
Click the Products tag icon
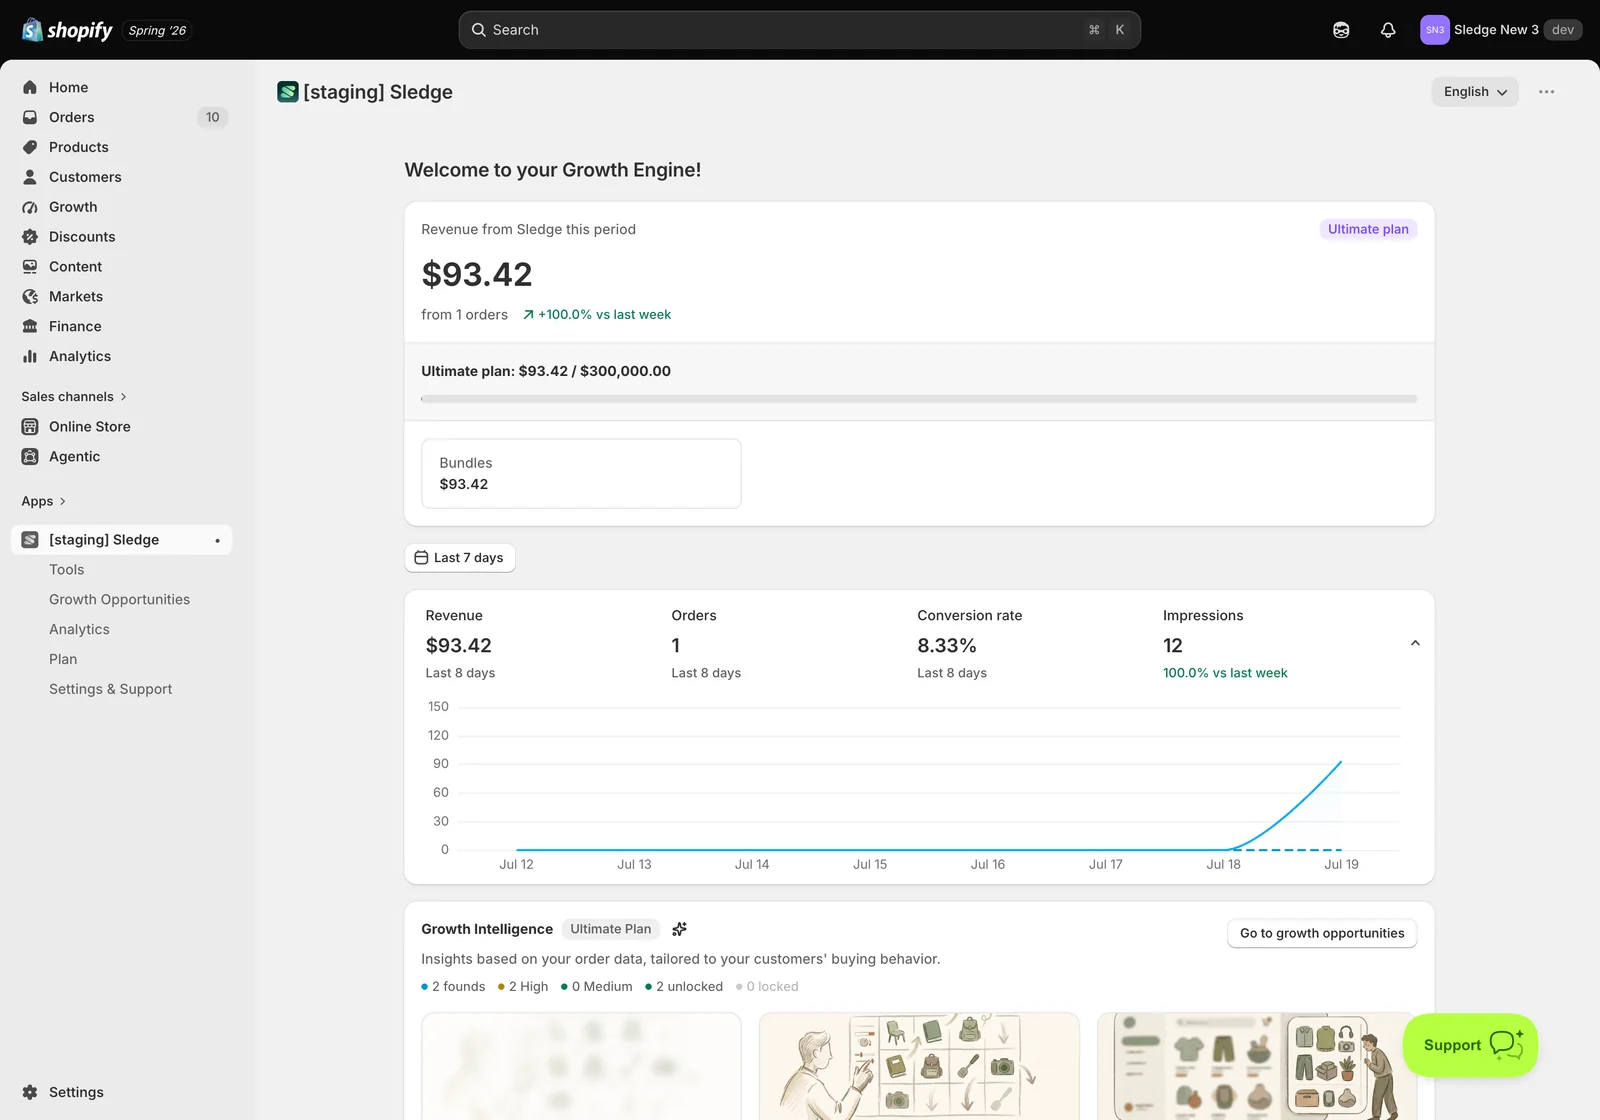point(30,147)
